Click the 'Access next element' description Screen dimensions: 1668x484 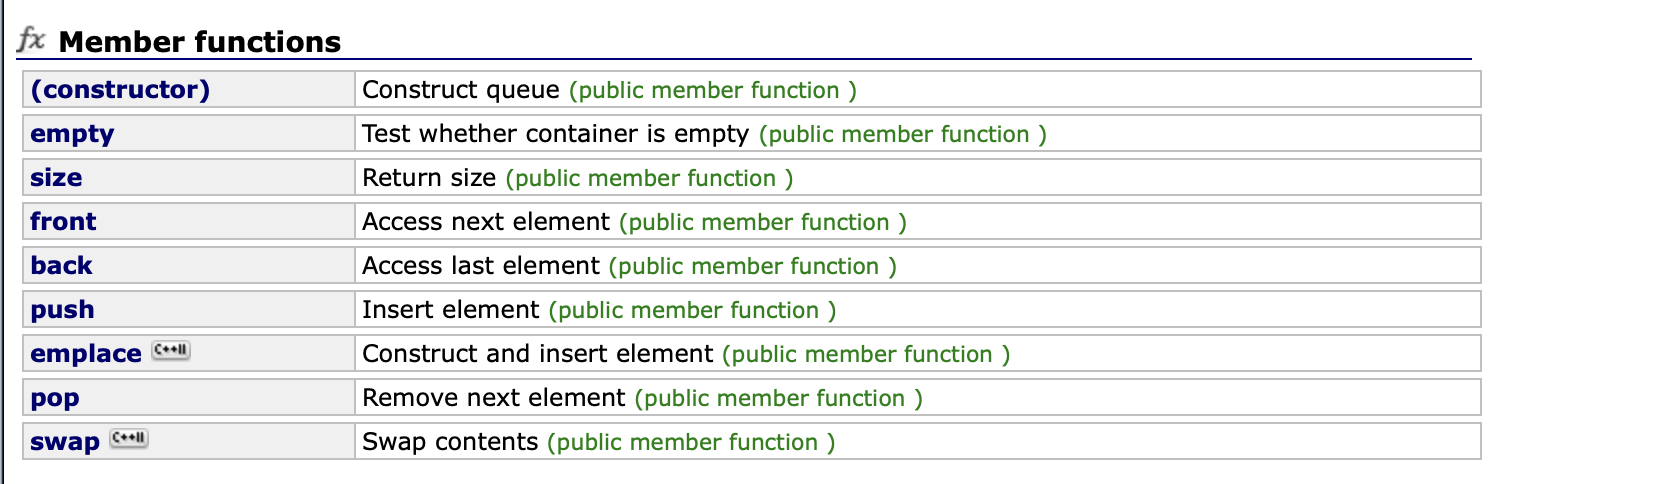486,222
